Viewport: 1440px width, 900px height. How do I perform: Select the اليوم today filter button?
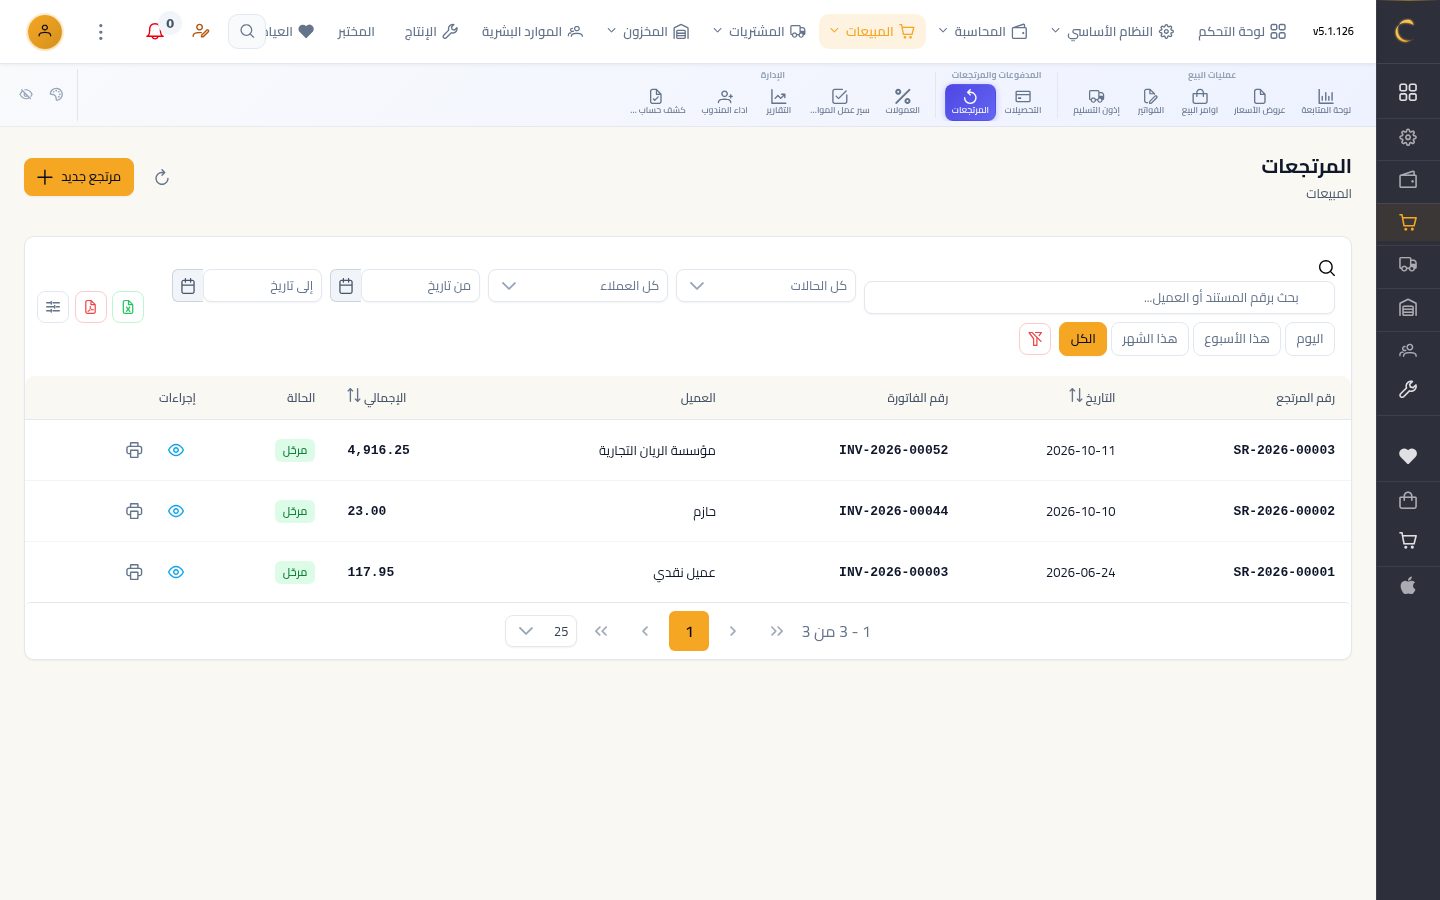(x=1309, y=339)
